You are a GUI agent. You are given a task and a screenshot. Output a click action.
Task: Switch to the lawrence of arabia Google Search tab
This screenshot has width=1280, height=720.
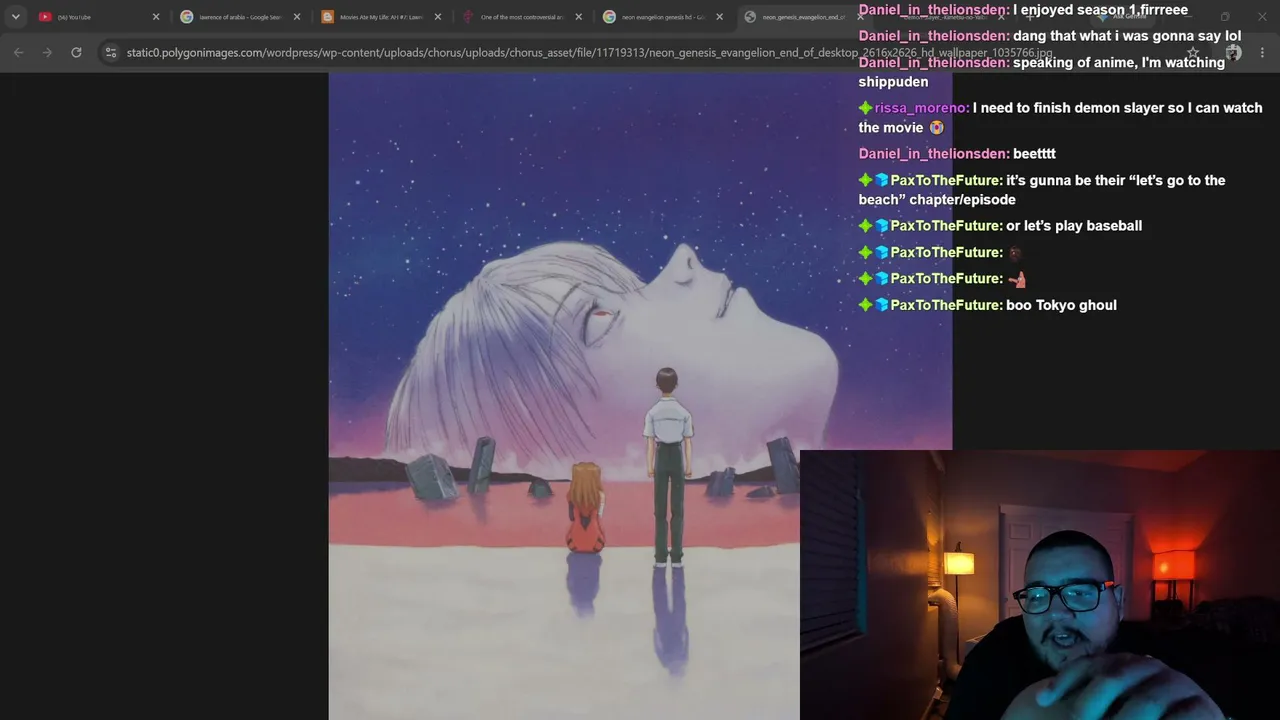240,17
